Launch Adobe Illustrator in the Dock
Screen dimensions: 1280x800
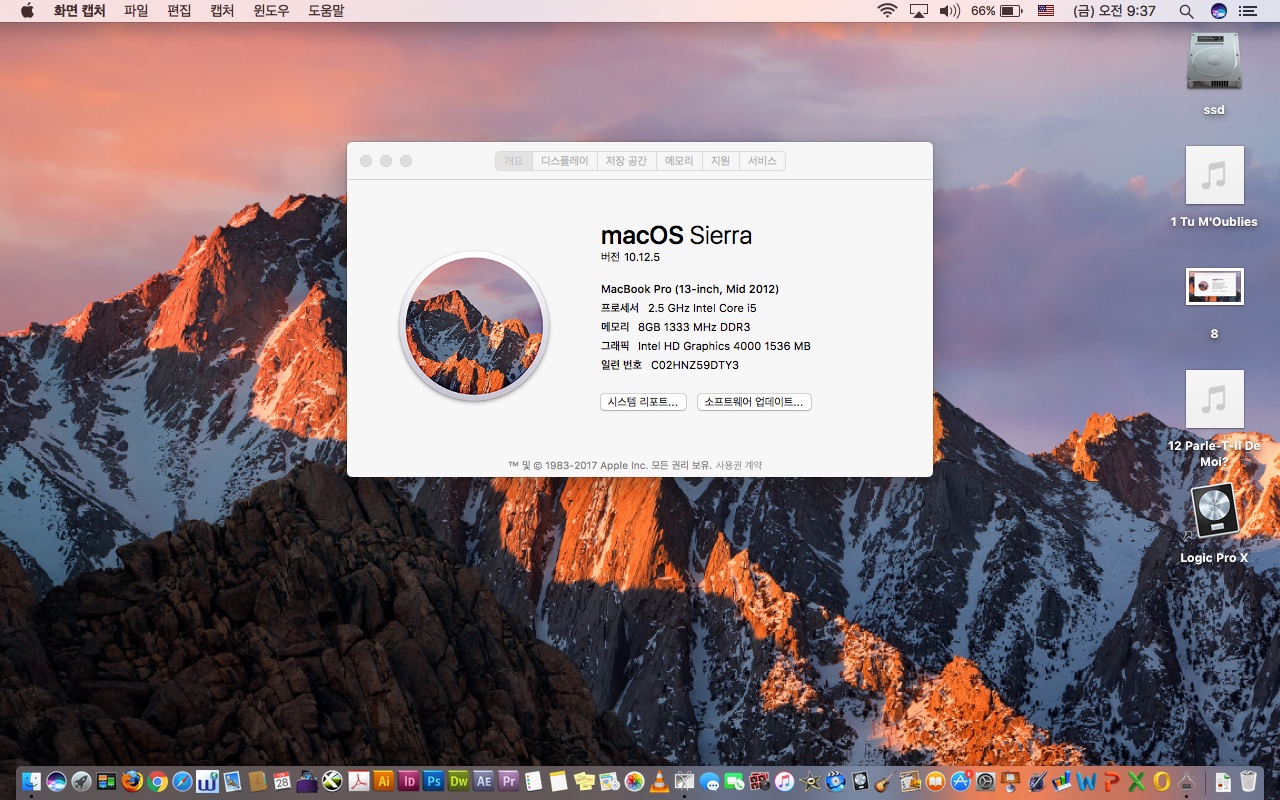383,782
